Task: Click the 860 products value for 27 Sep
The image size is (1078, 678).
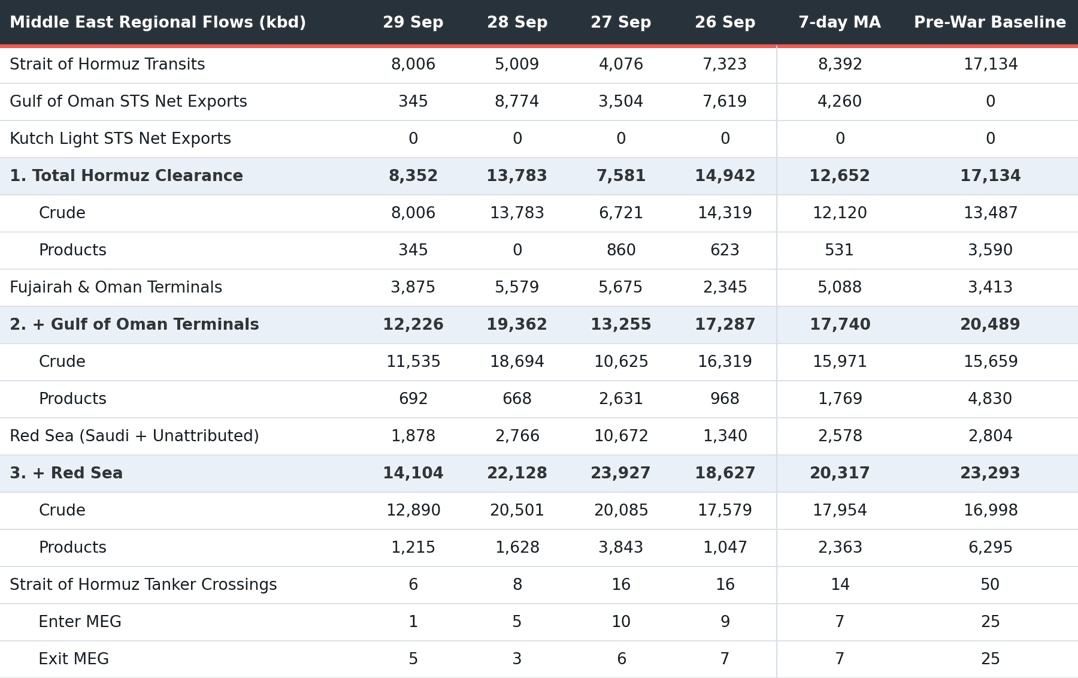Action: click(621, 250)
